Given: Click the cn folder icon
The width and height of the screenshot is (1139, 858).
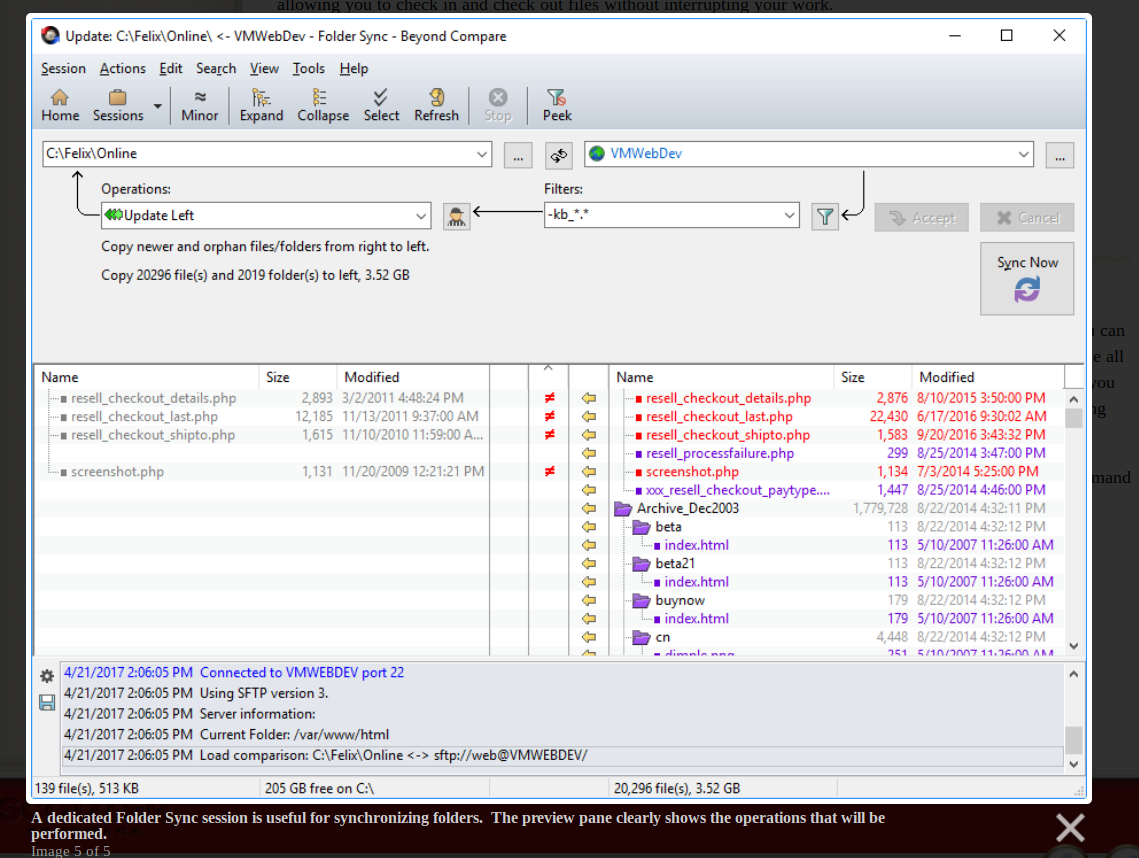Looking at the screenshot, I should click(641, 637).
